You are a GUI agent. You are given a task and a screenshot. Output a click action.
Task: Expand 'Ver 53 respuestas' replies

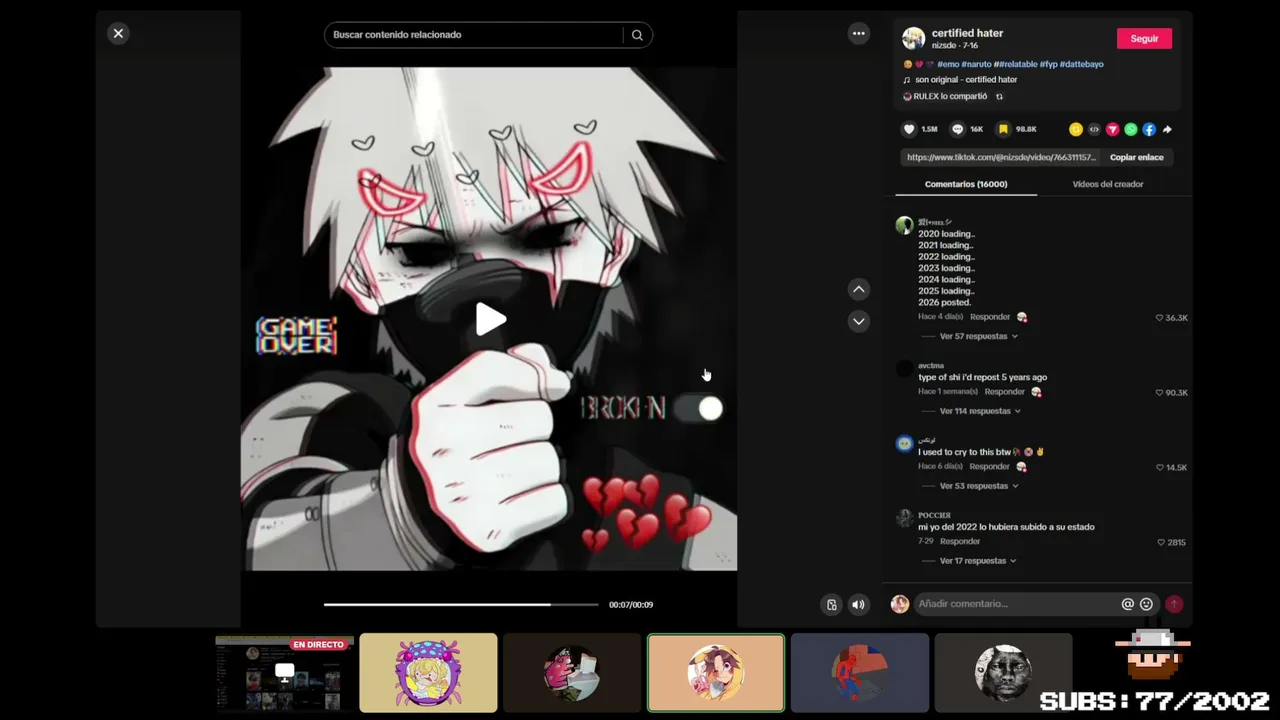coord(978,486)
